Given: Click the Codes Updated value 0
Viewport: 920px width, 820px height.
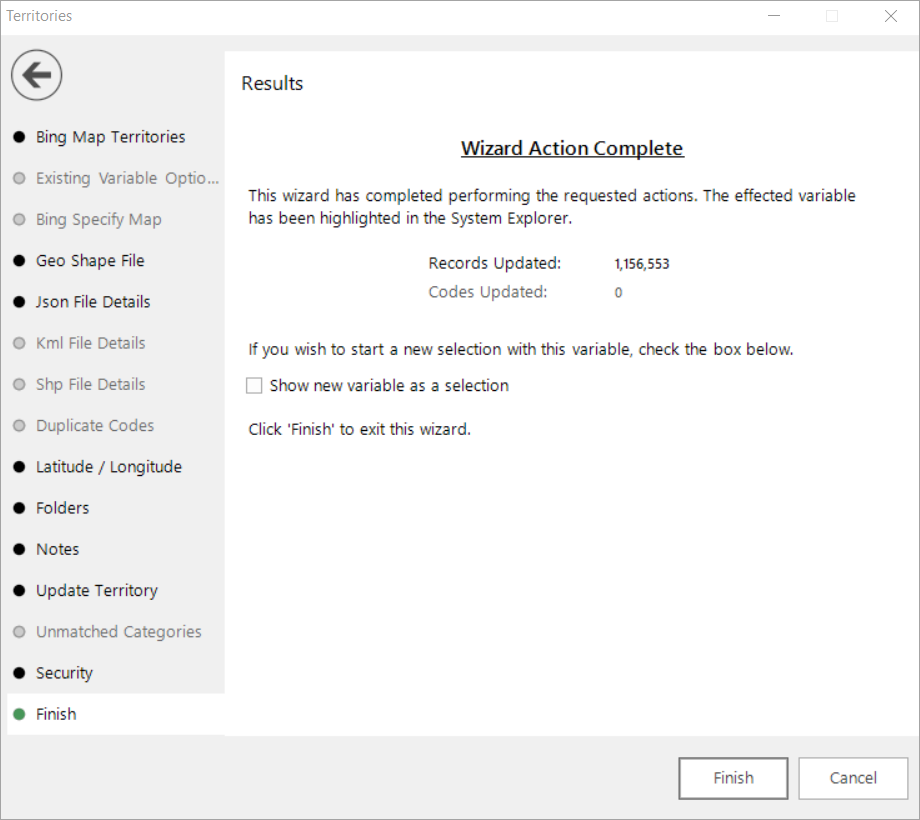Looking at the screenshot, I should (618, 293).
